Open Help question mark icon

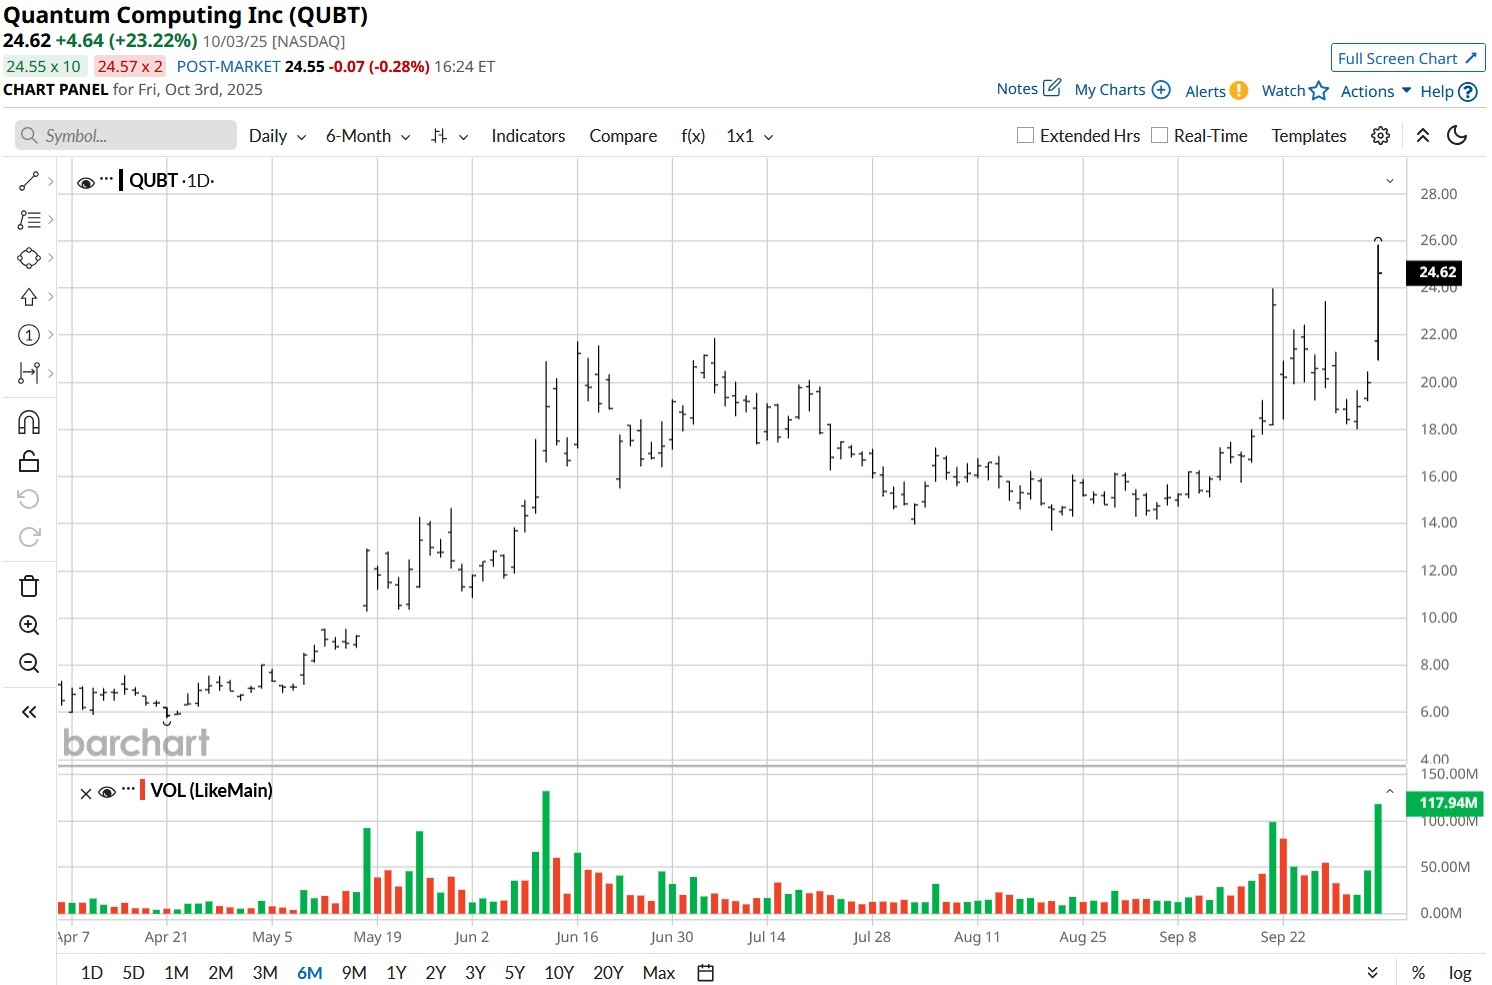click(x=1468, y=91)
